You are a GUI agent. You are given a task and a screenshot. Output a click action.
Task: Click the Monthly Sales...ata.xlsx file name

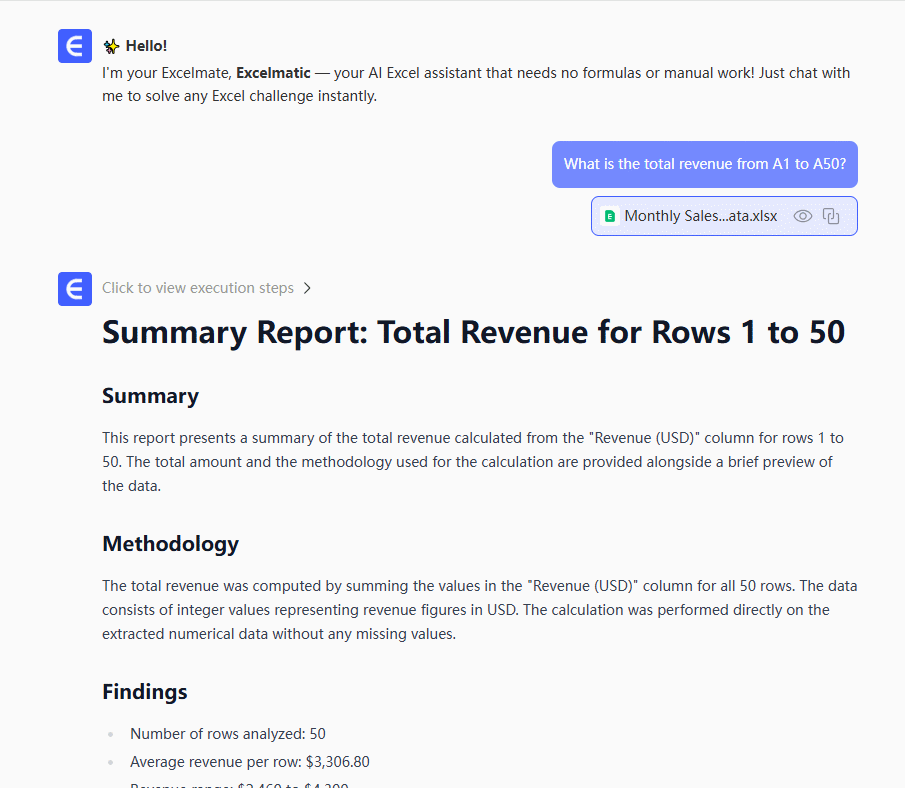(x=700, y=216)
